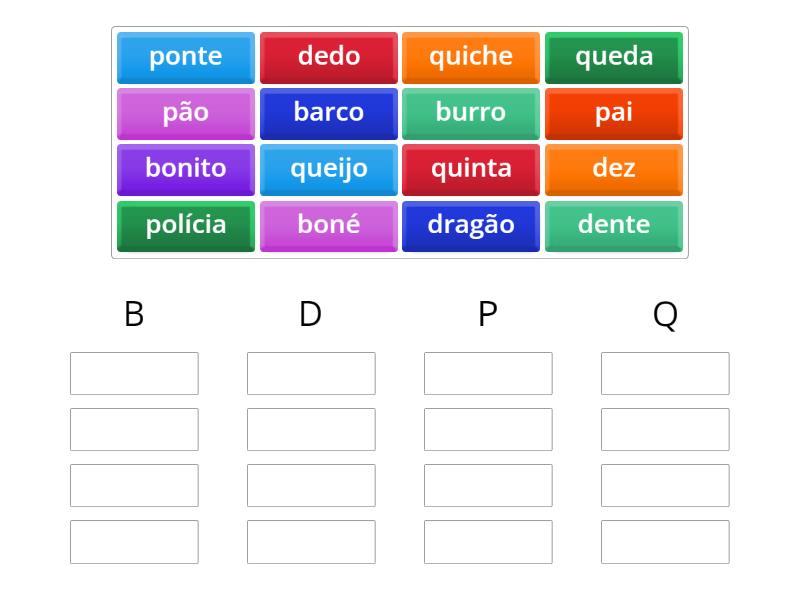Pick the blue 'dragão' tile

471,225
